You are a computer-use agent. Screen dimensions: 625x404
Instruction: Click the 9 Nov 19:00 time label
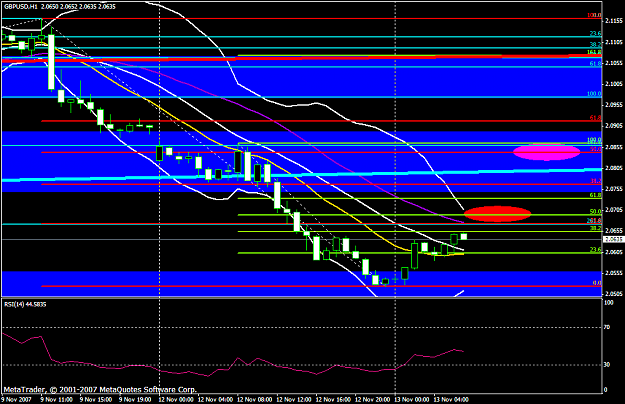point(135,399)
